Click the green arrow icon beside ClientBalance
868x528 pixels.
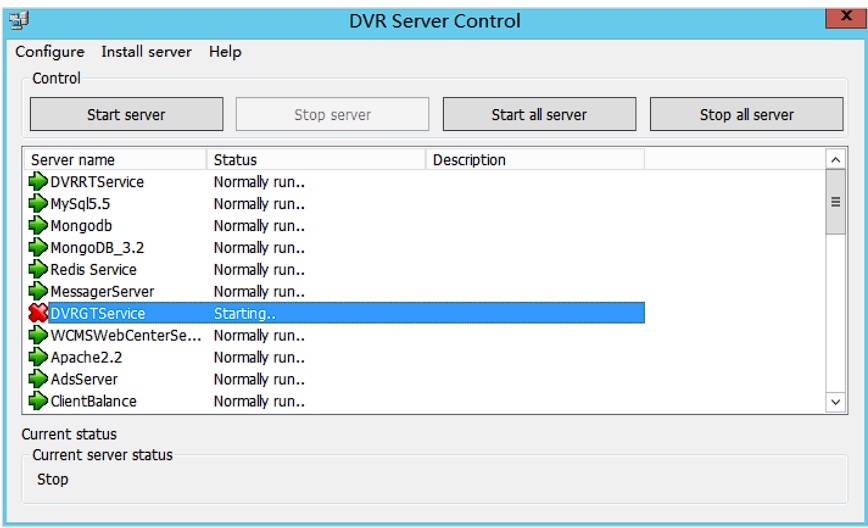coord(38,401)
